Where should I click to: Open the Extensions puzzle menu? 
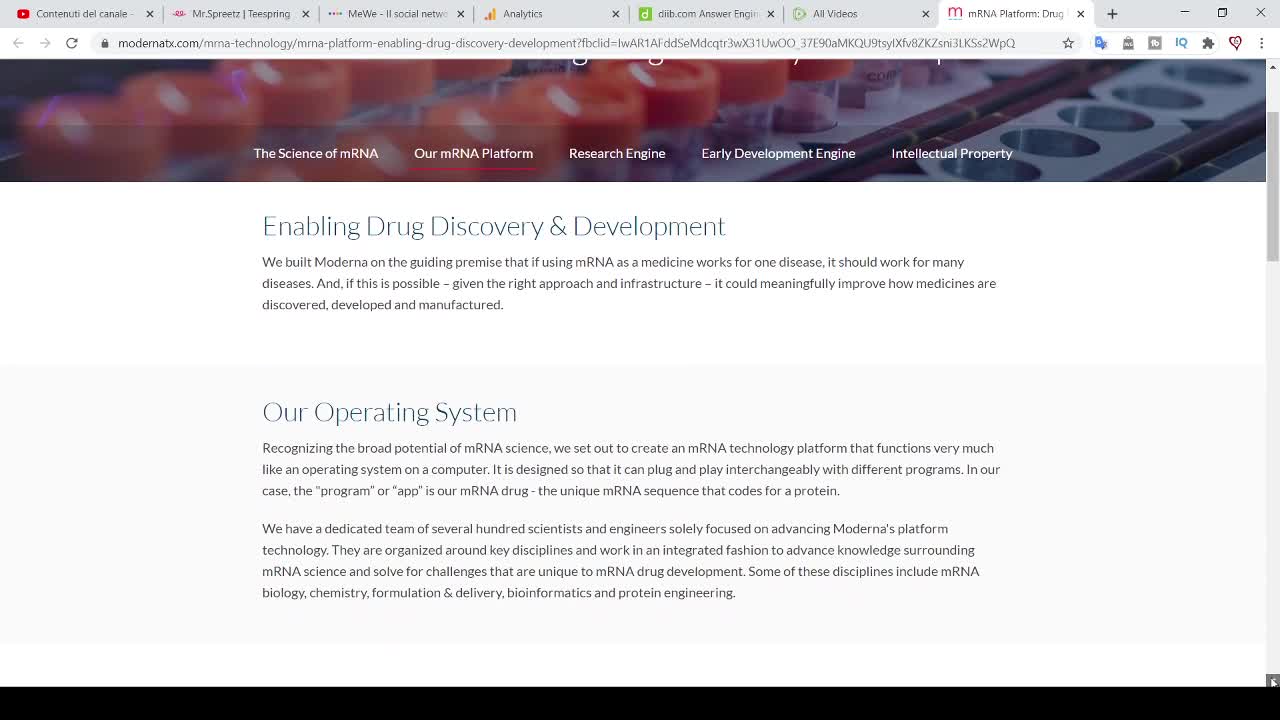(1208, 43)
